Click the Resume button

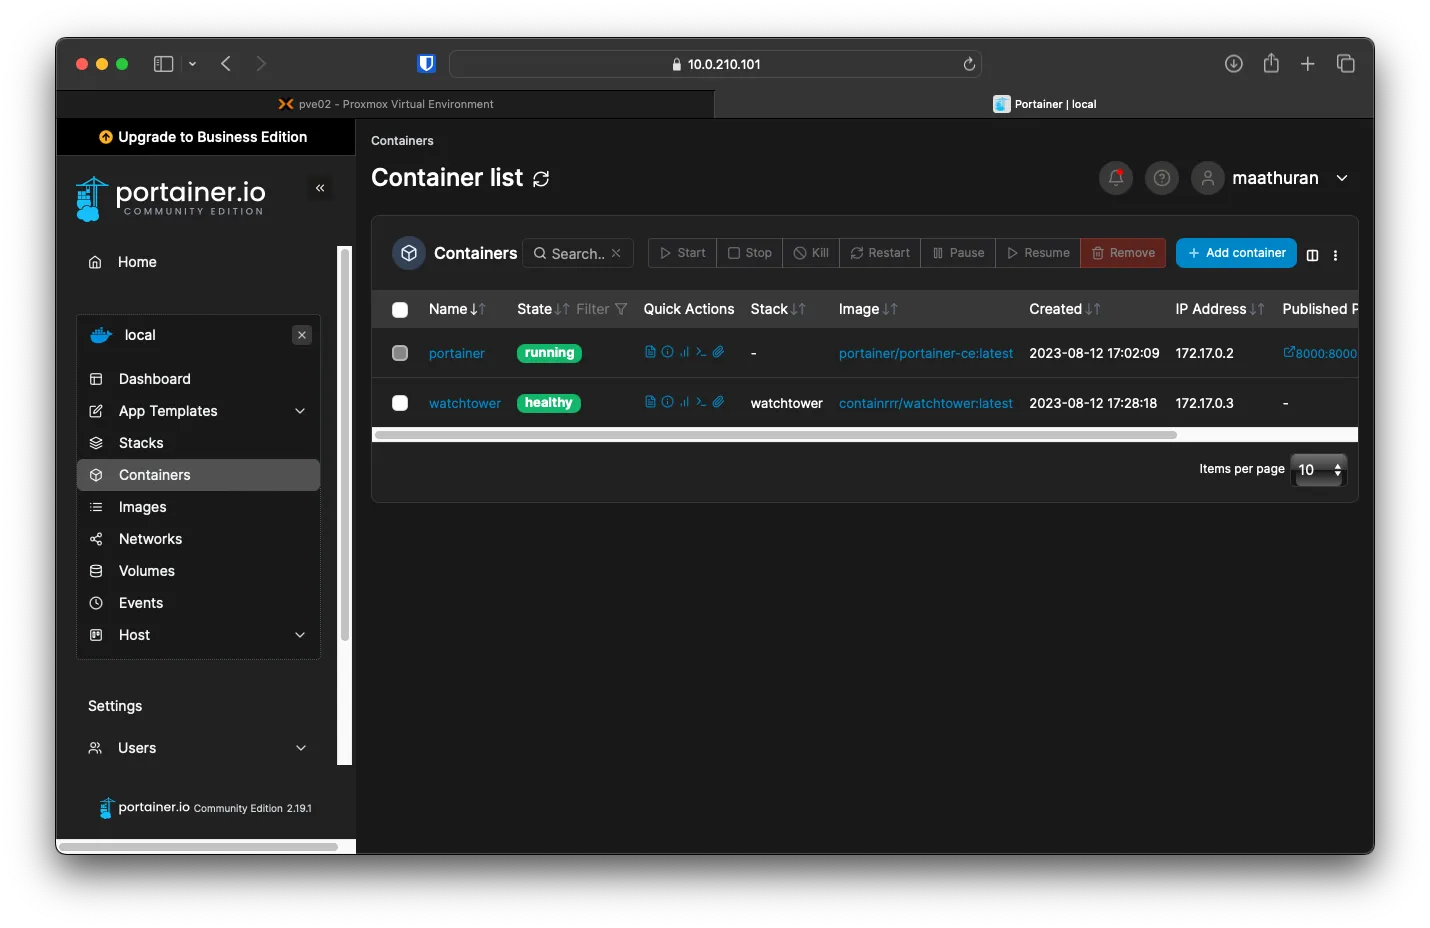1038,253
